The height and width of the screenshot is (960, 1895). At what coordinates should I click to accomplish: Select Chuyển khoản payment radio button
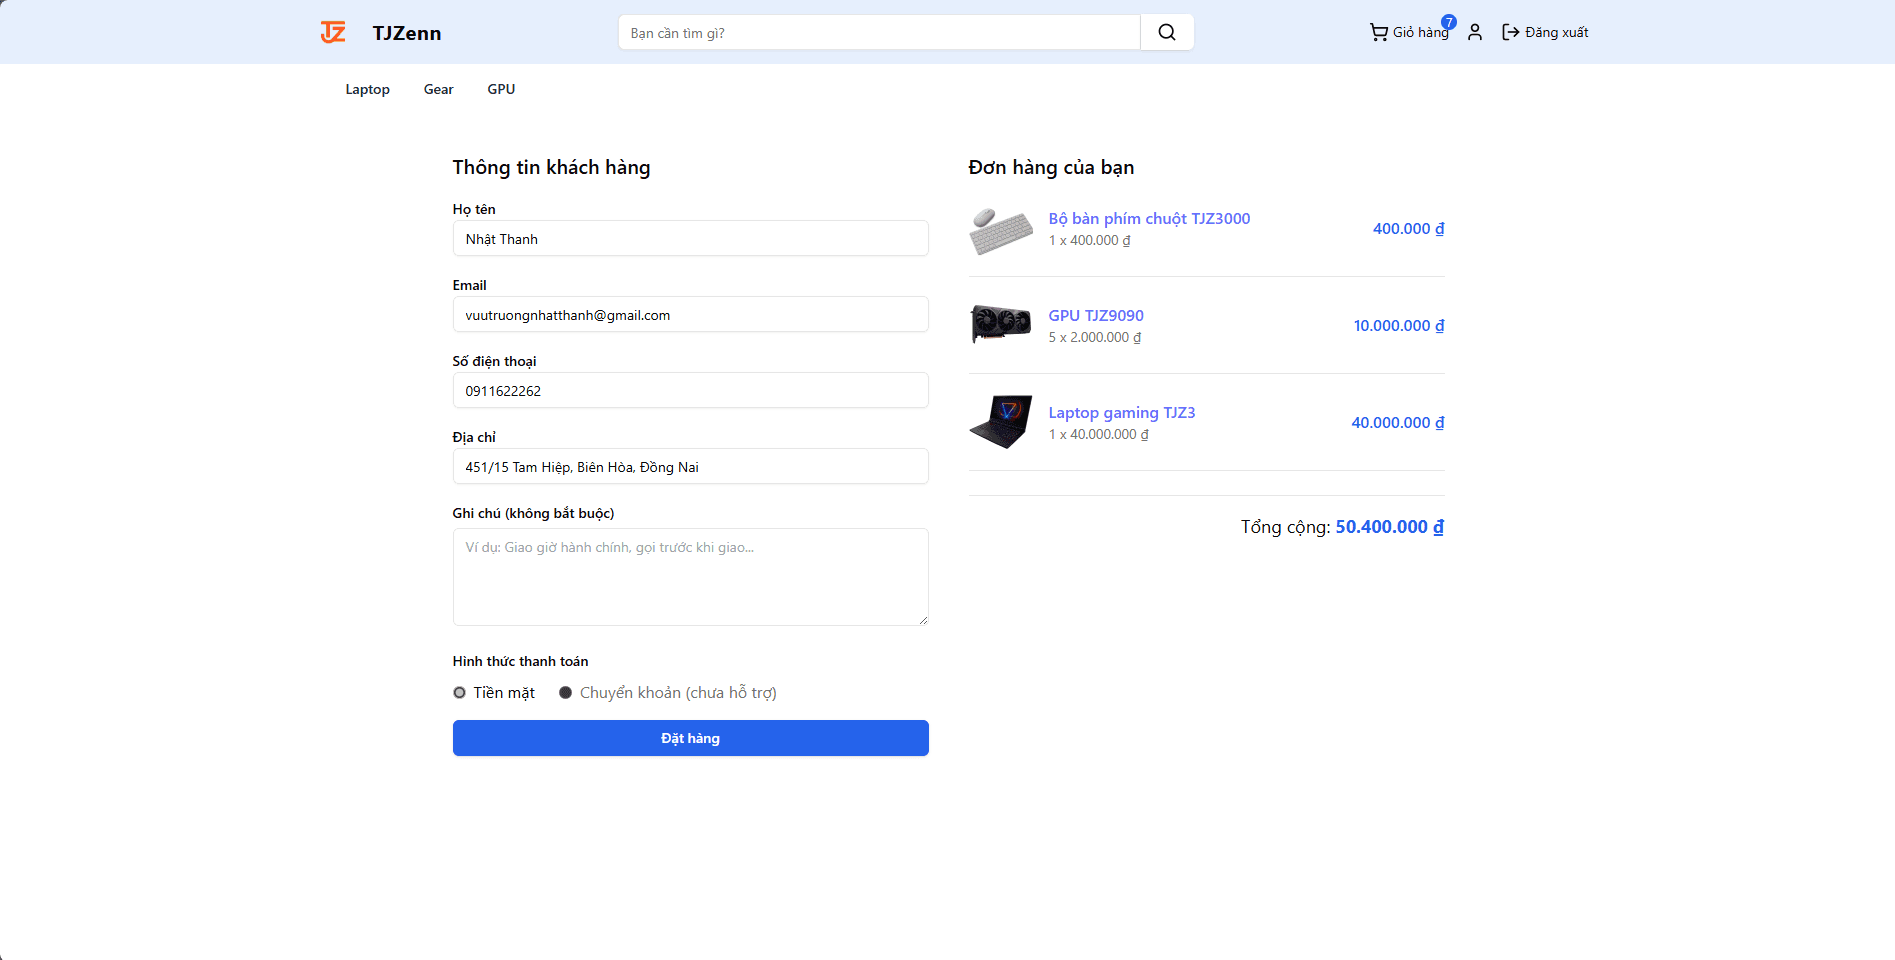[566, 693]
